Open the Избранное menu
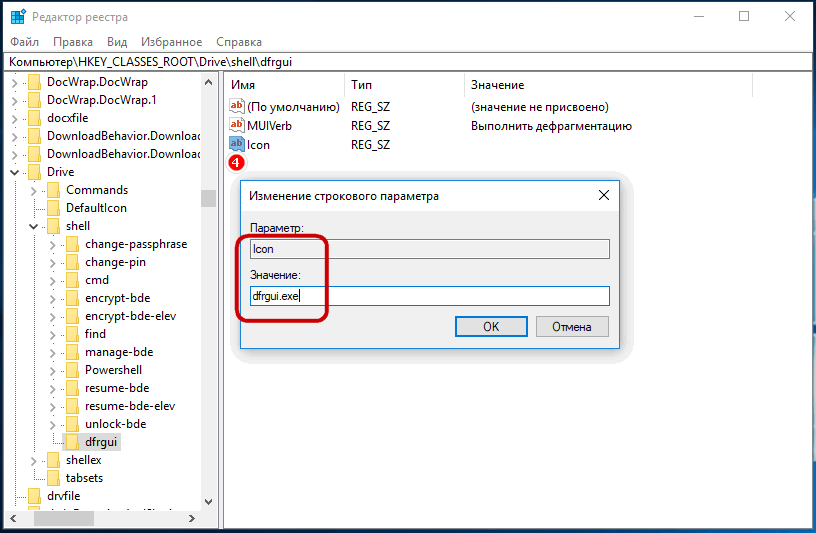 pos(171,42)
